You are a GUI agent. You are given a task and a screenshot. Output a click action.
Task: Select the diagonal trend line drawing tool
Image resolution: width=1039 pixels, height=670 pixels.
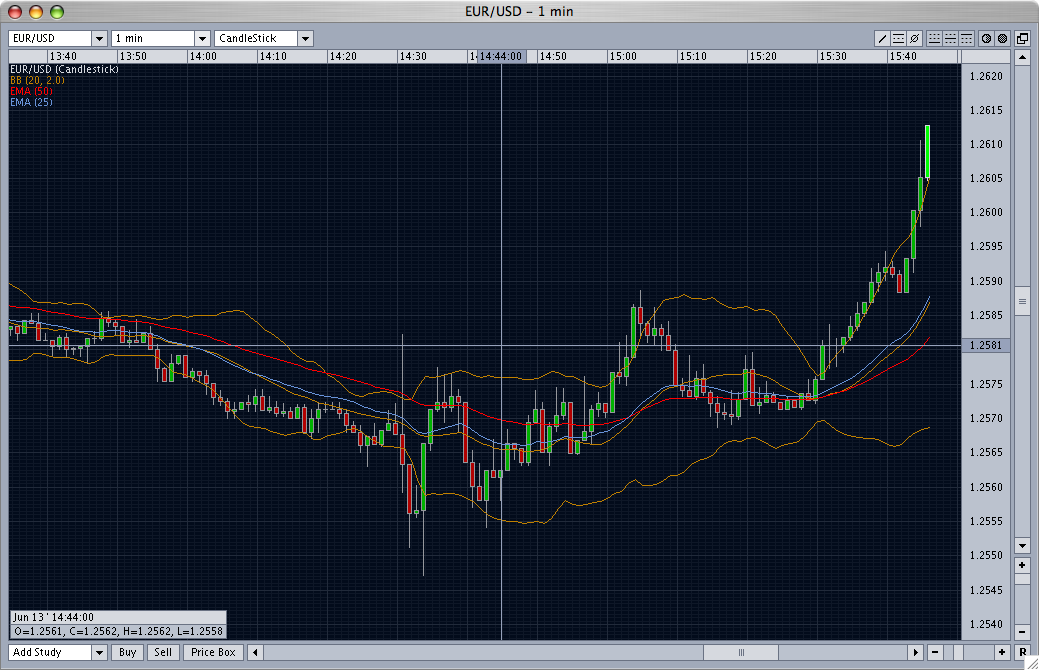tap(883, 39)
